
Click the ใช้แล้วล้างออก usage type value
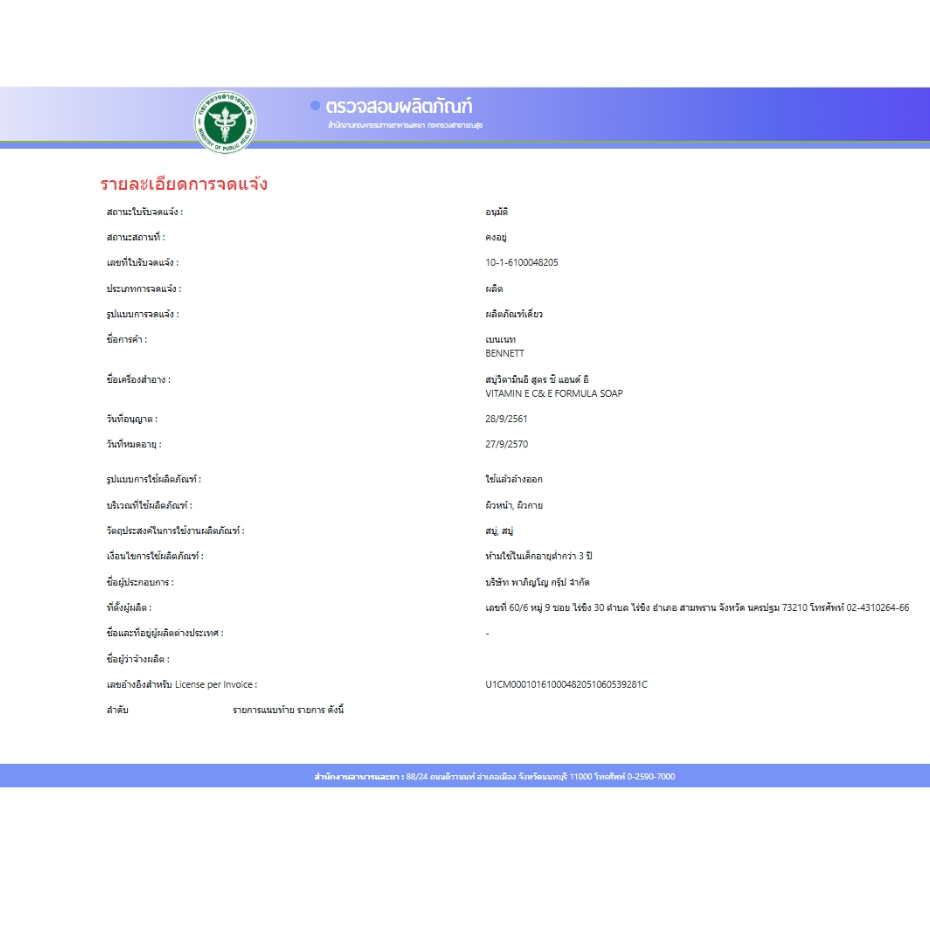pyautogui.click(x=514, y=480)
